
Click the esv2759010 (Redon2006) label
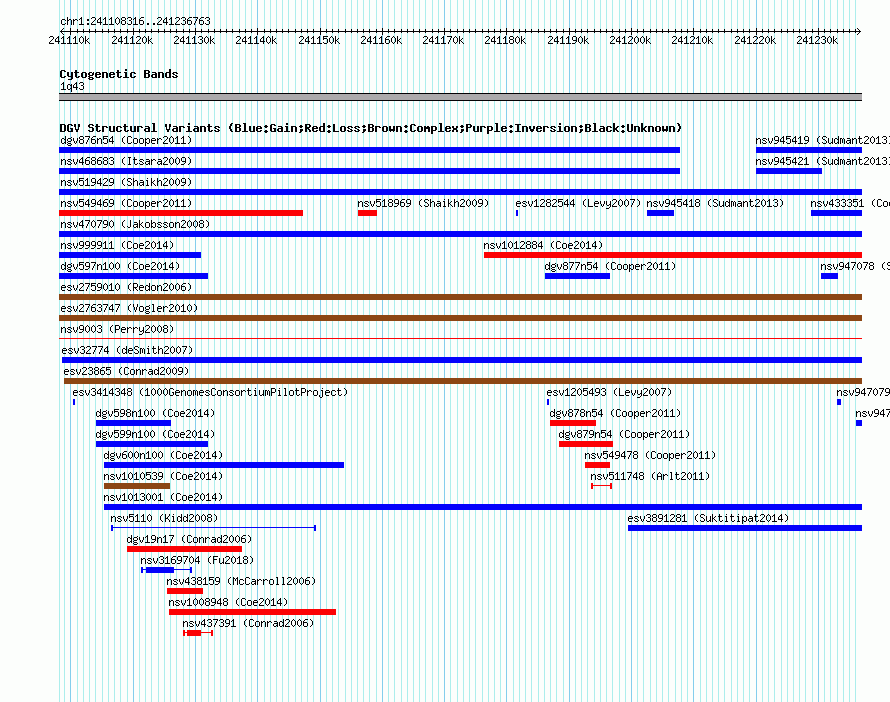(x=126, y=287)
